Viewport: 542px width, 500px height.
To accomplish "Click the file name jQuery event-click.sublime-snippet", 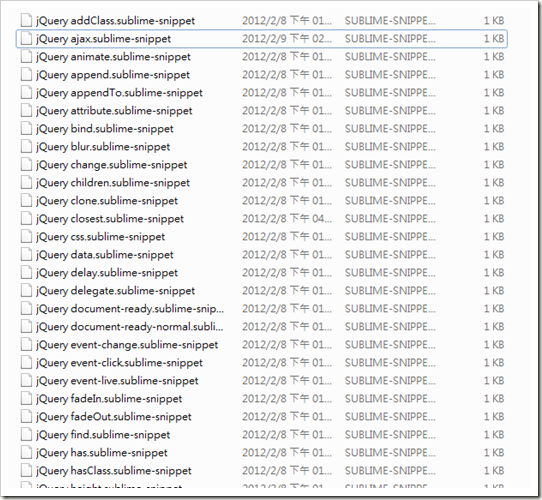I will (119, 362).
